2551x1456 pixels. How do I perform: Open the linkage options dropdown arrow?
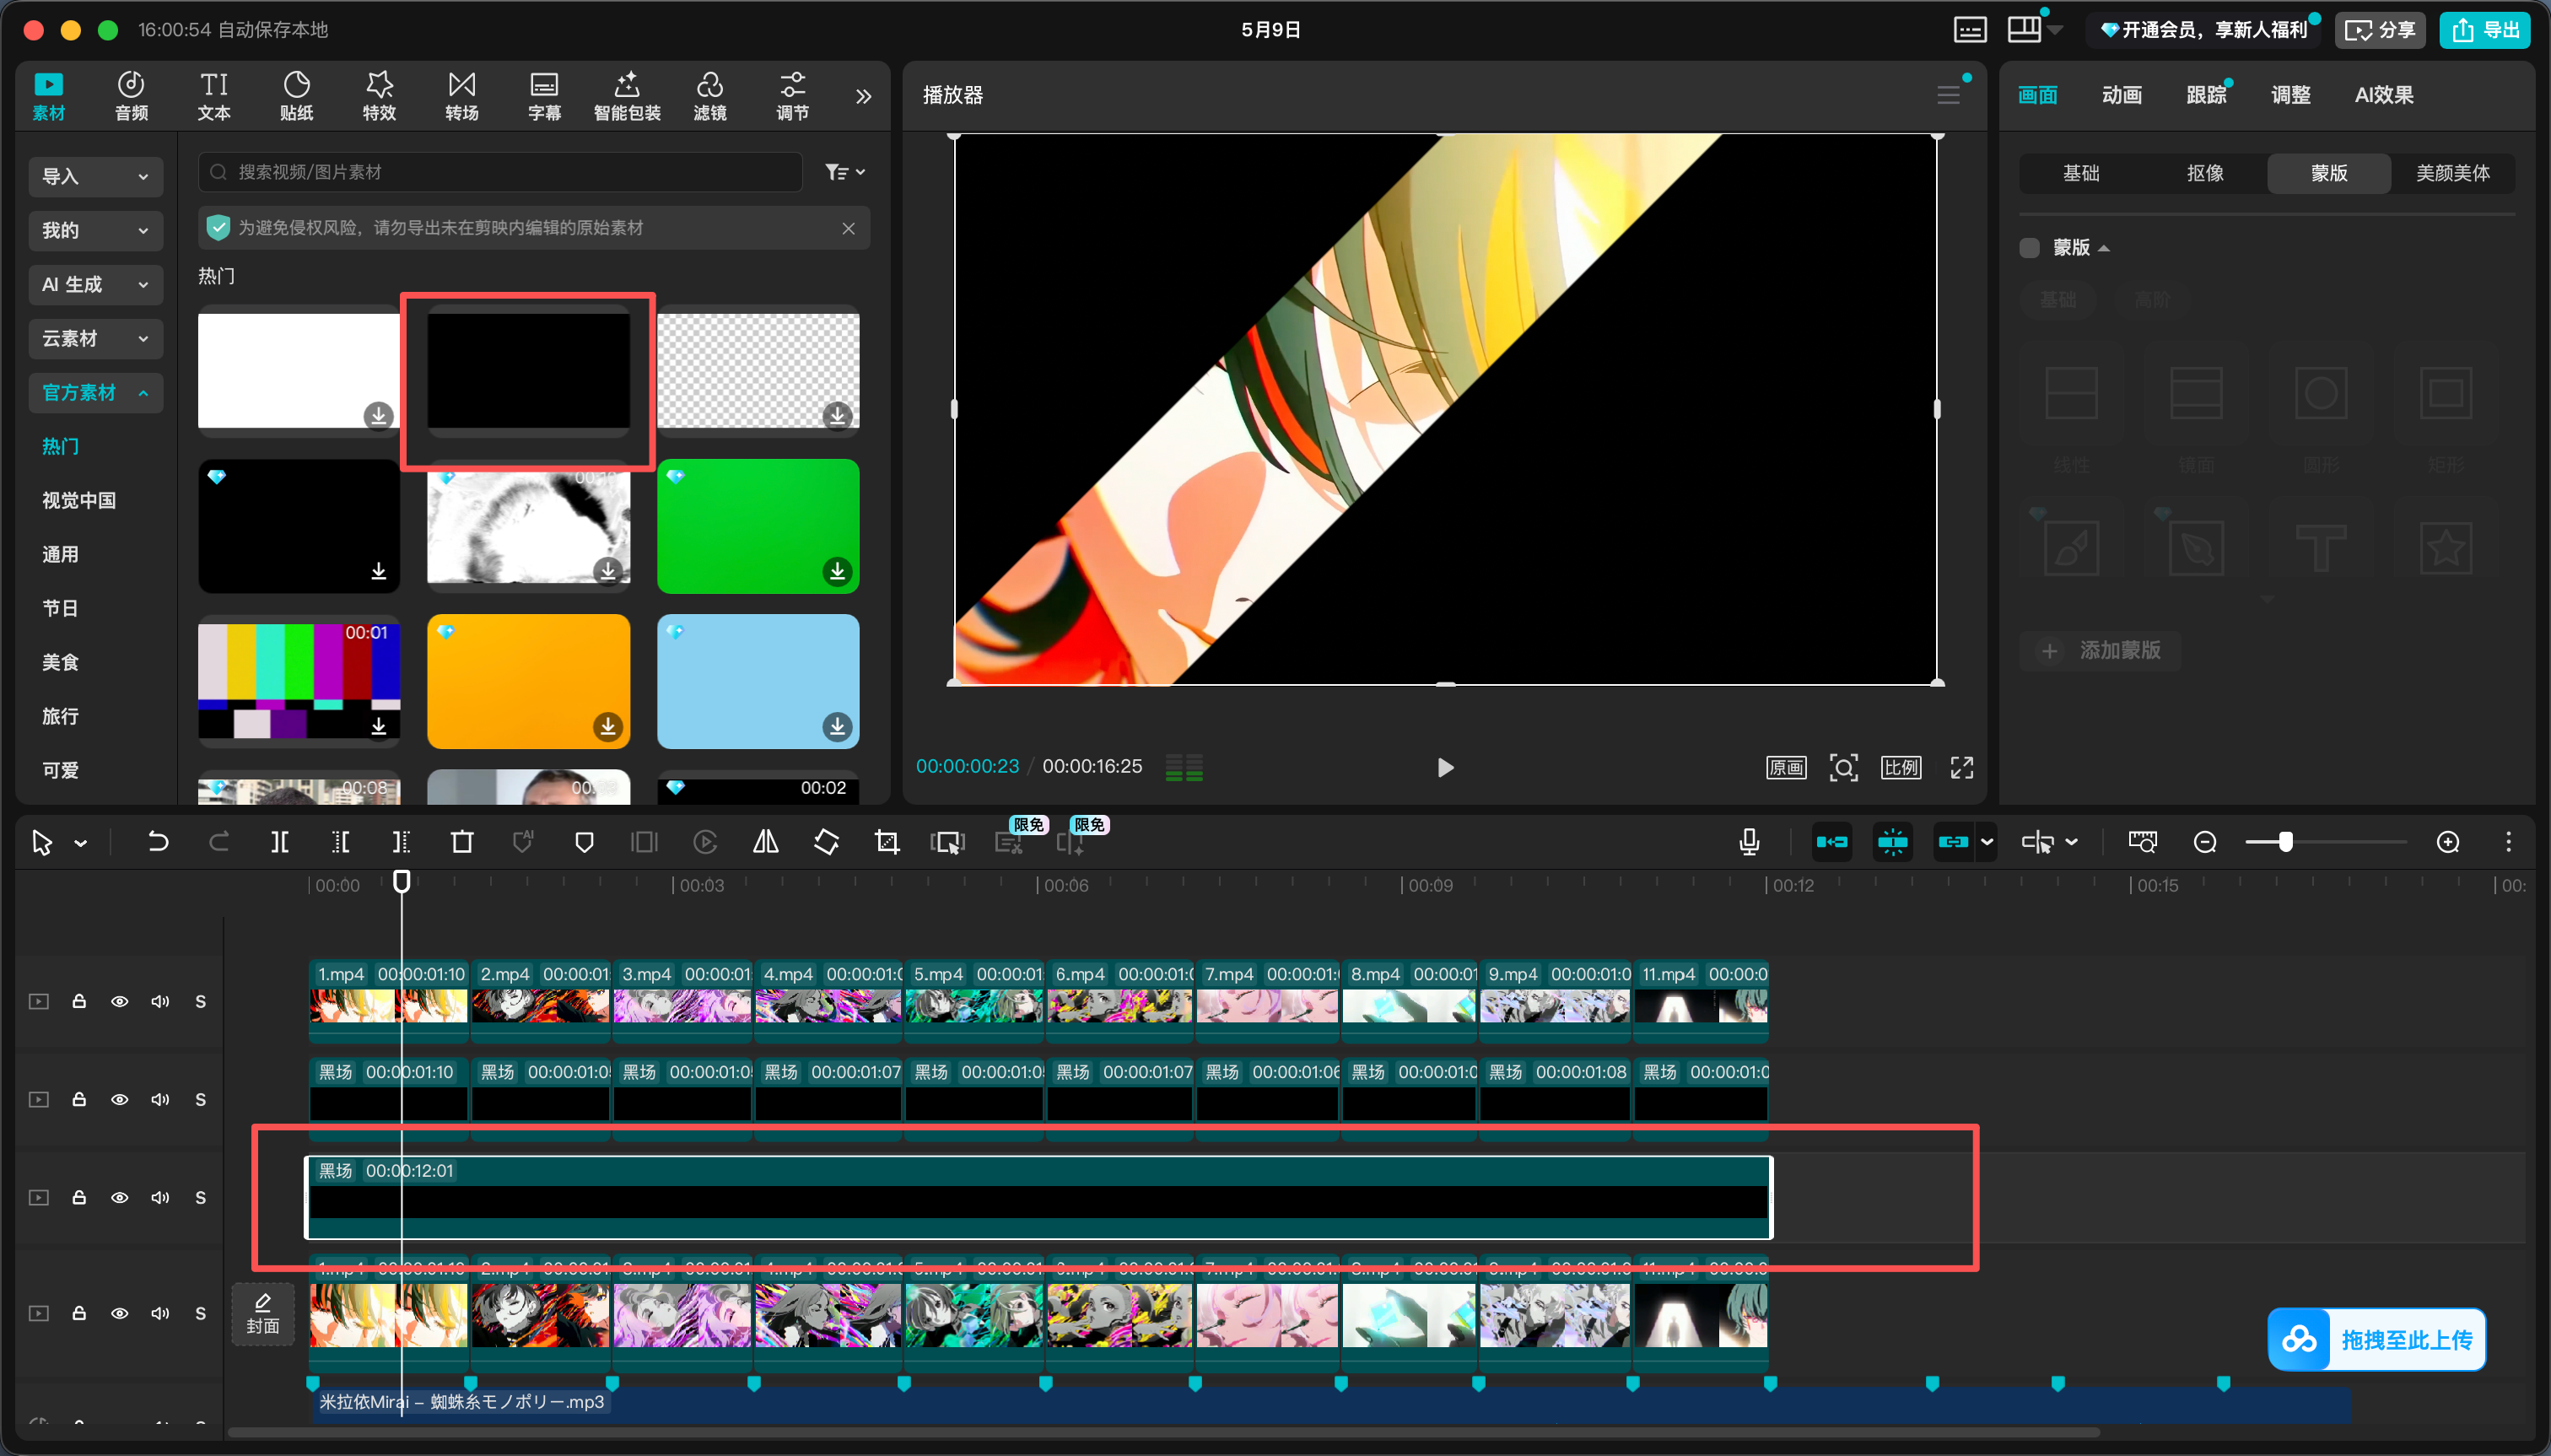click(x=1987, y=842)
